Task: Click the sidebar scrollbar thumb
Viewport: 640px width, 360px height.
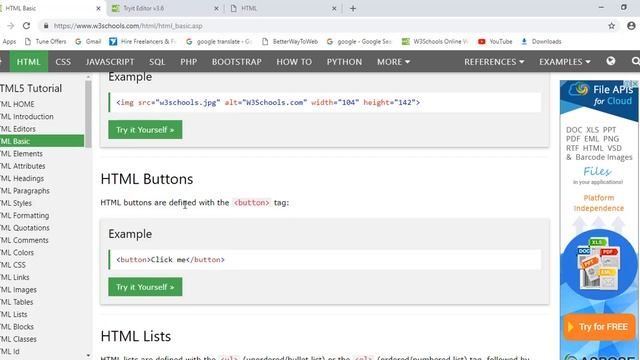Action: click(88, 113)
